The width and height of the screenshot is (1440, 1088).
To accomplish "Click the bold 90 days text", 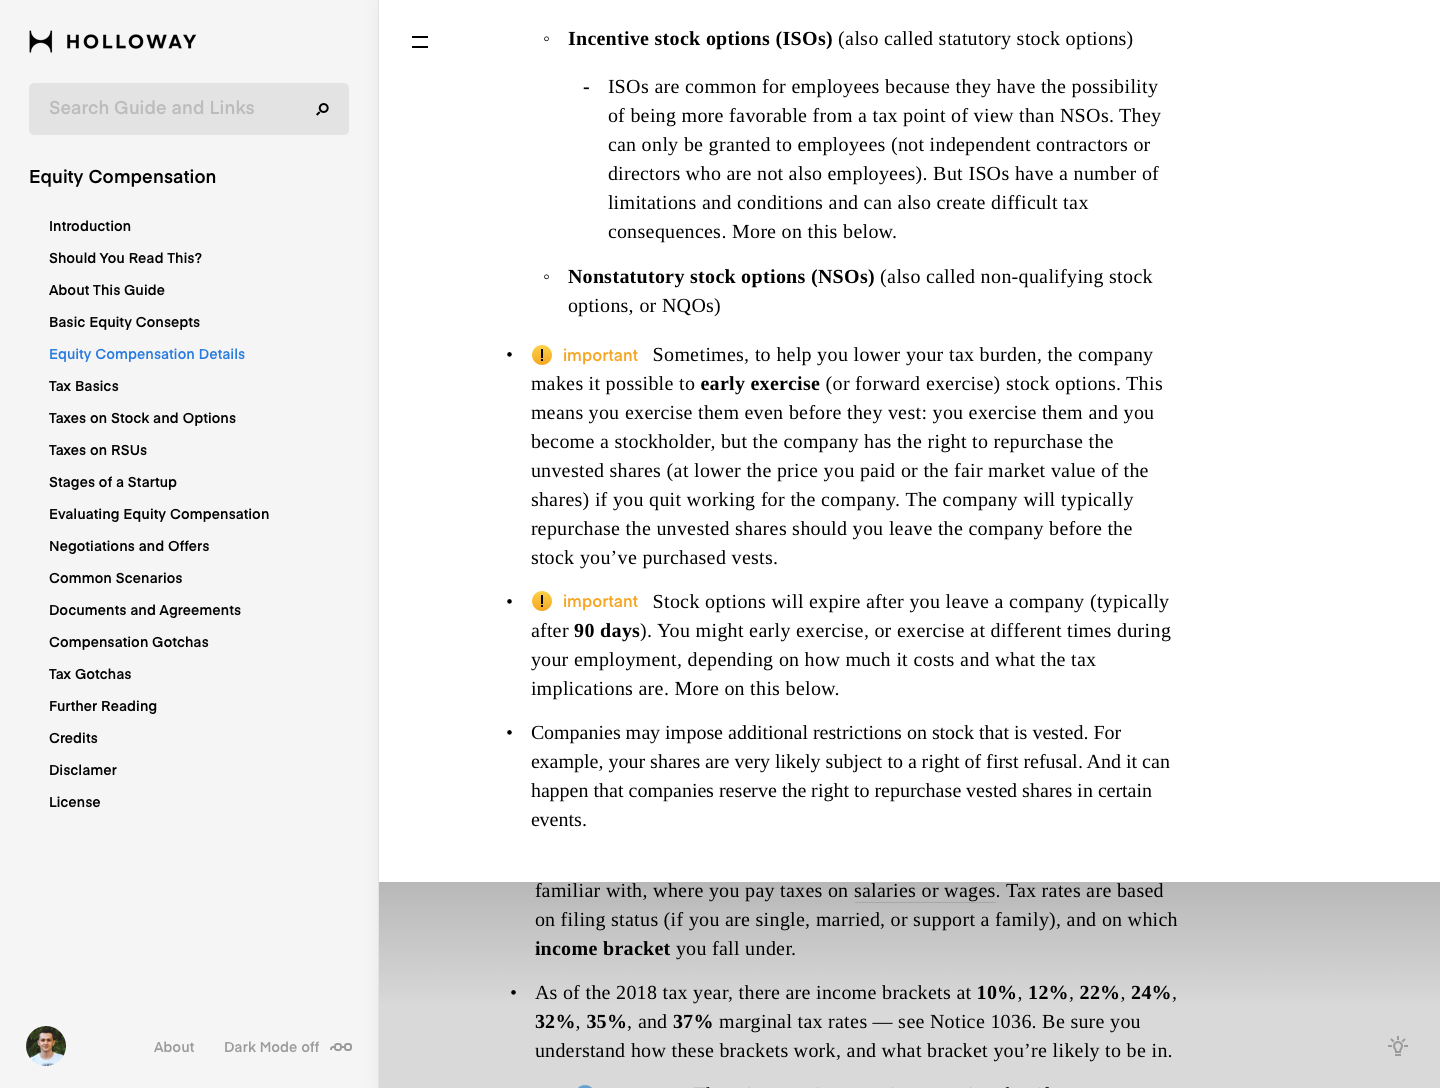I will pyautogui.click(x=607, y=631).
